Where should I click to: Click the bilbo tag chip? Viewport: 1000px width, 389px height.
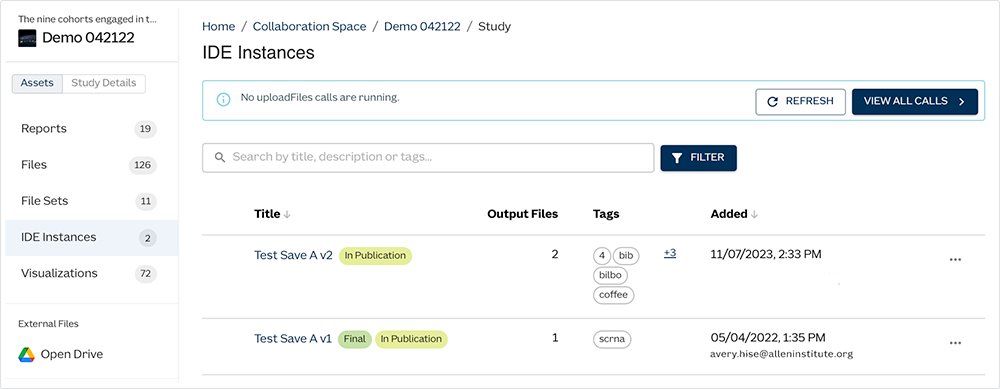coord(610,275)
